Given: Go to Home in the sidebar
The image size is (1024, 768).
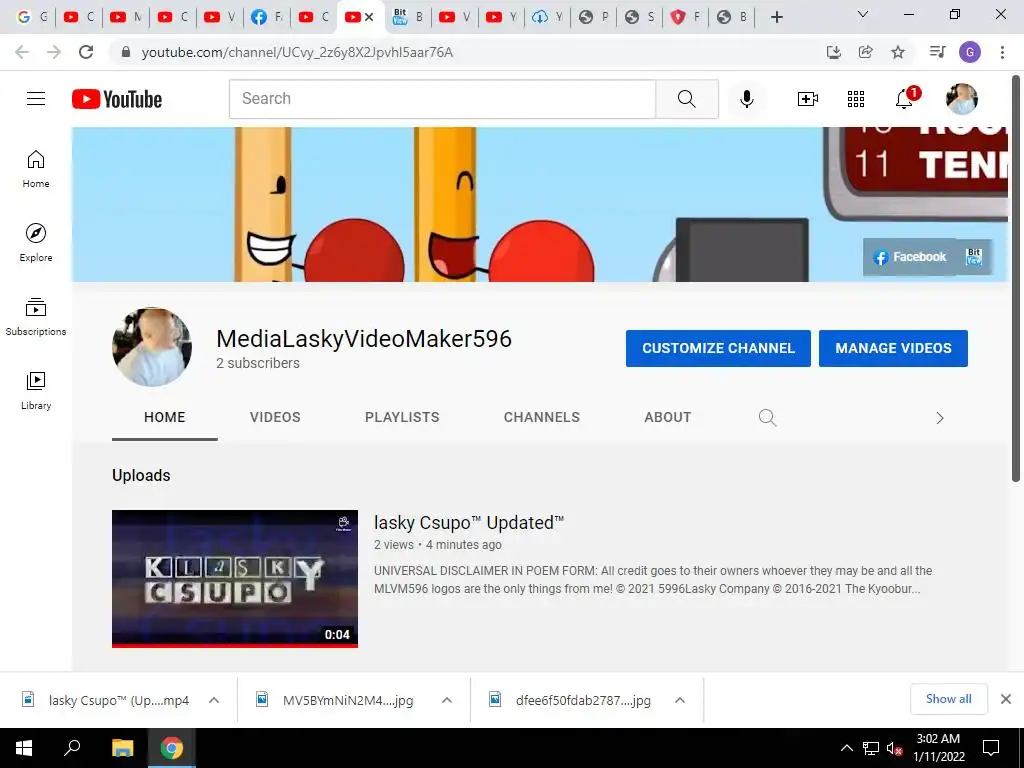Looking at the screenshot, I should pos(36,169).
